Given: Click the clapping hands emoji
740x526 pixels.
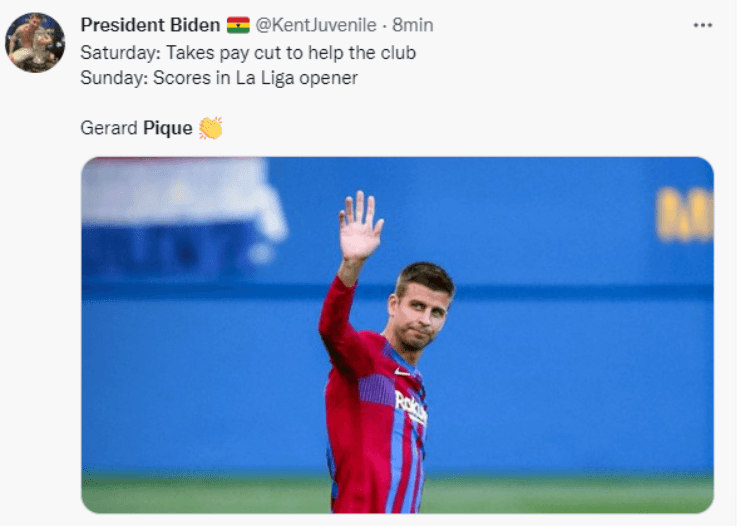Looking at the screenshot, I should tap(210, 128).
